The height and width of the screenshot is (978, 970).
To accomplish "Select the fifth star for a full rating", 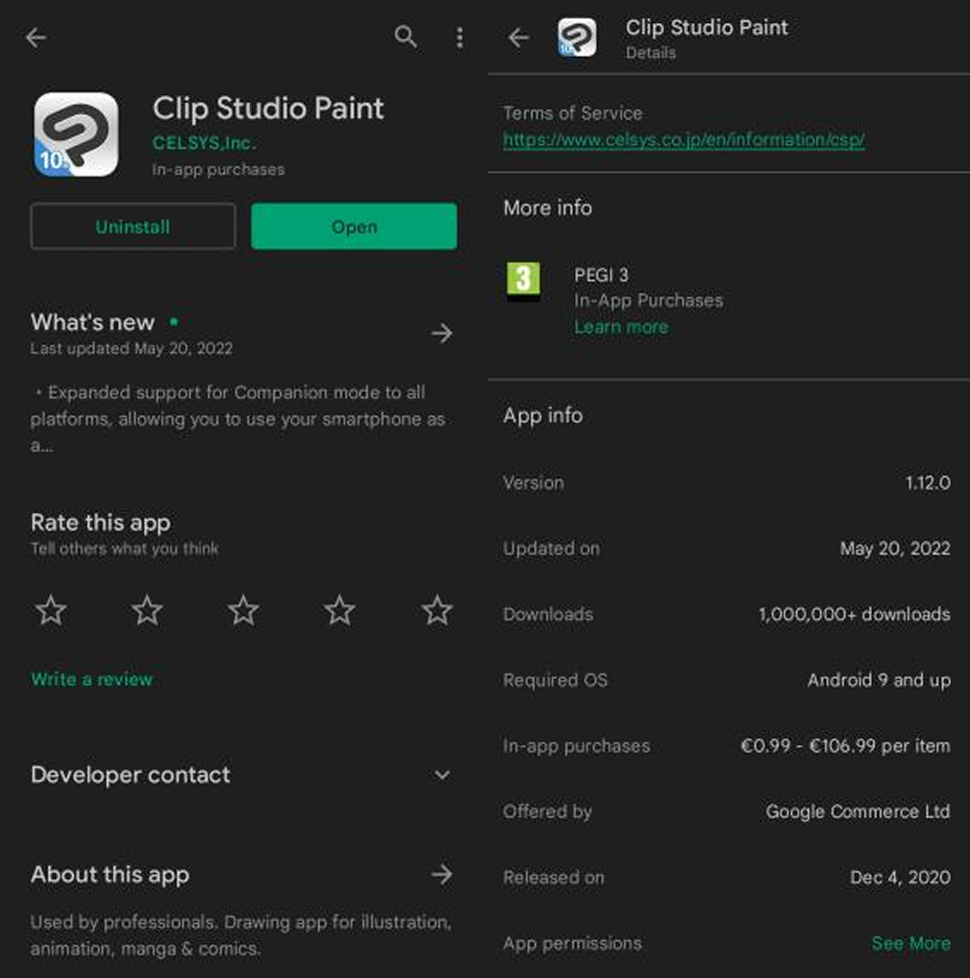I will [x=435, y=608].
